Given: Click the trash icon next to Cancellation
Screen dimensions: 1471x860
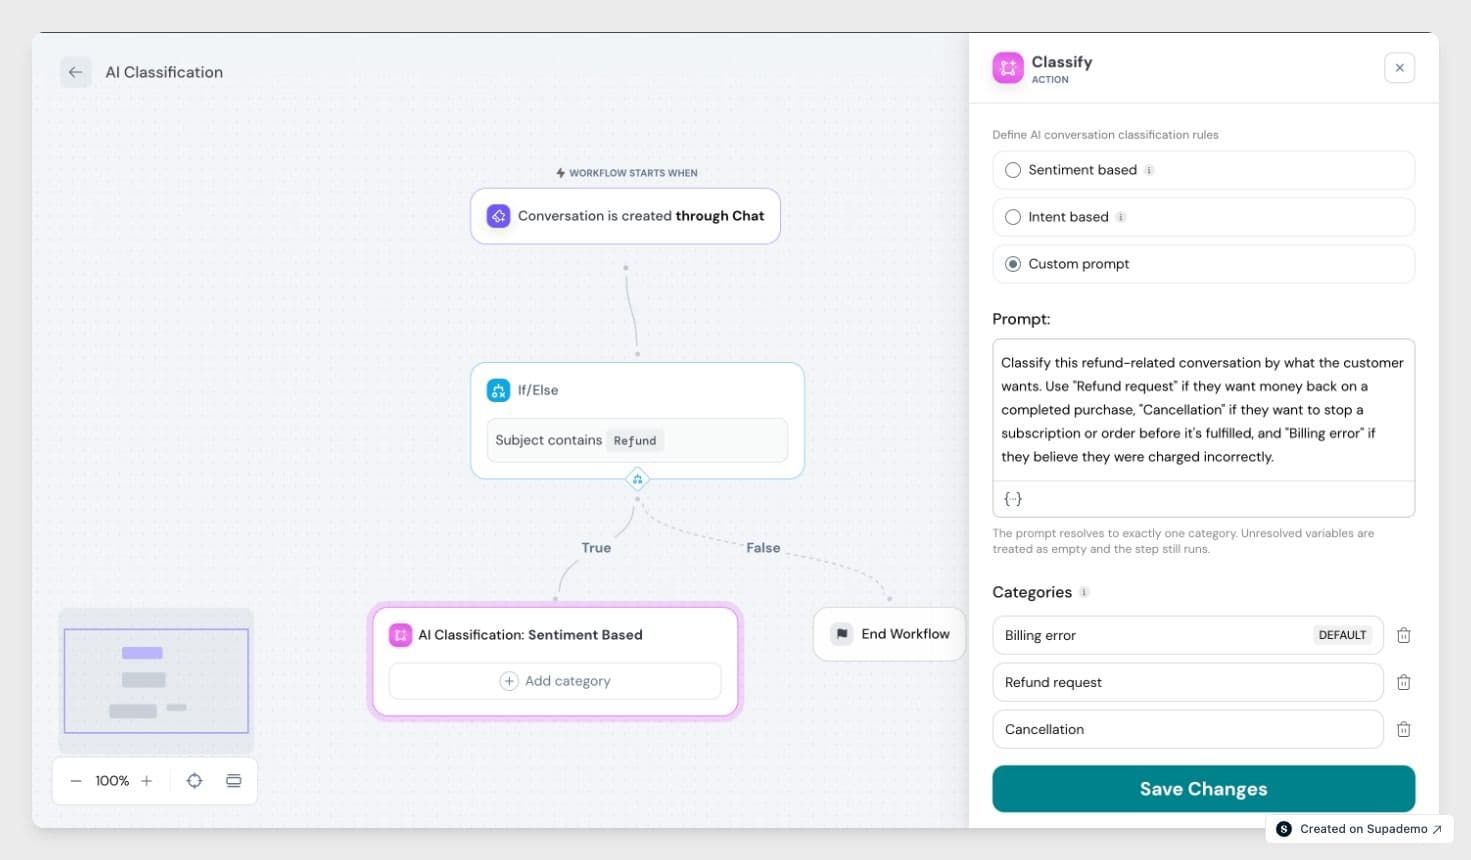Looking at the screenshot, I should [1403, 729].
